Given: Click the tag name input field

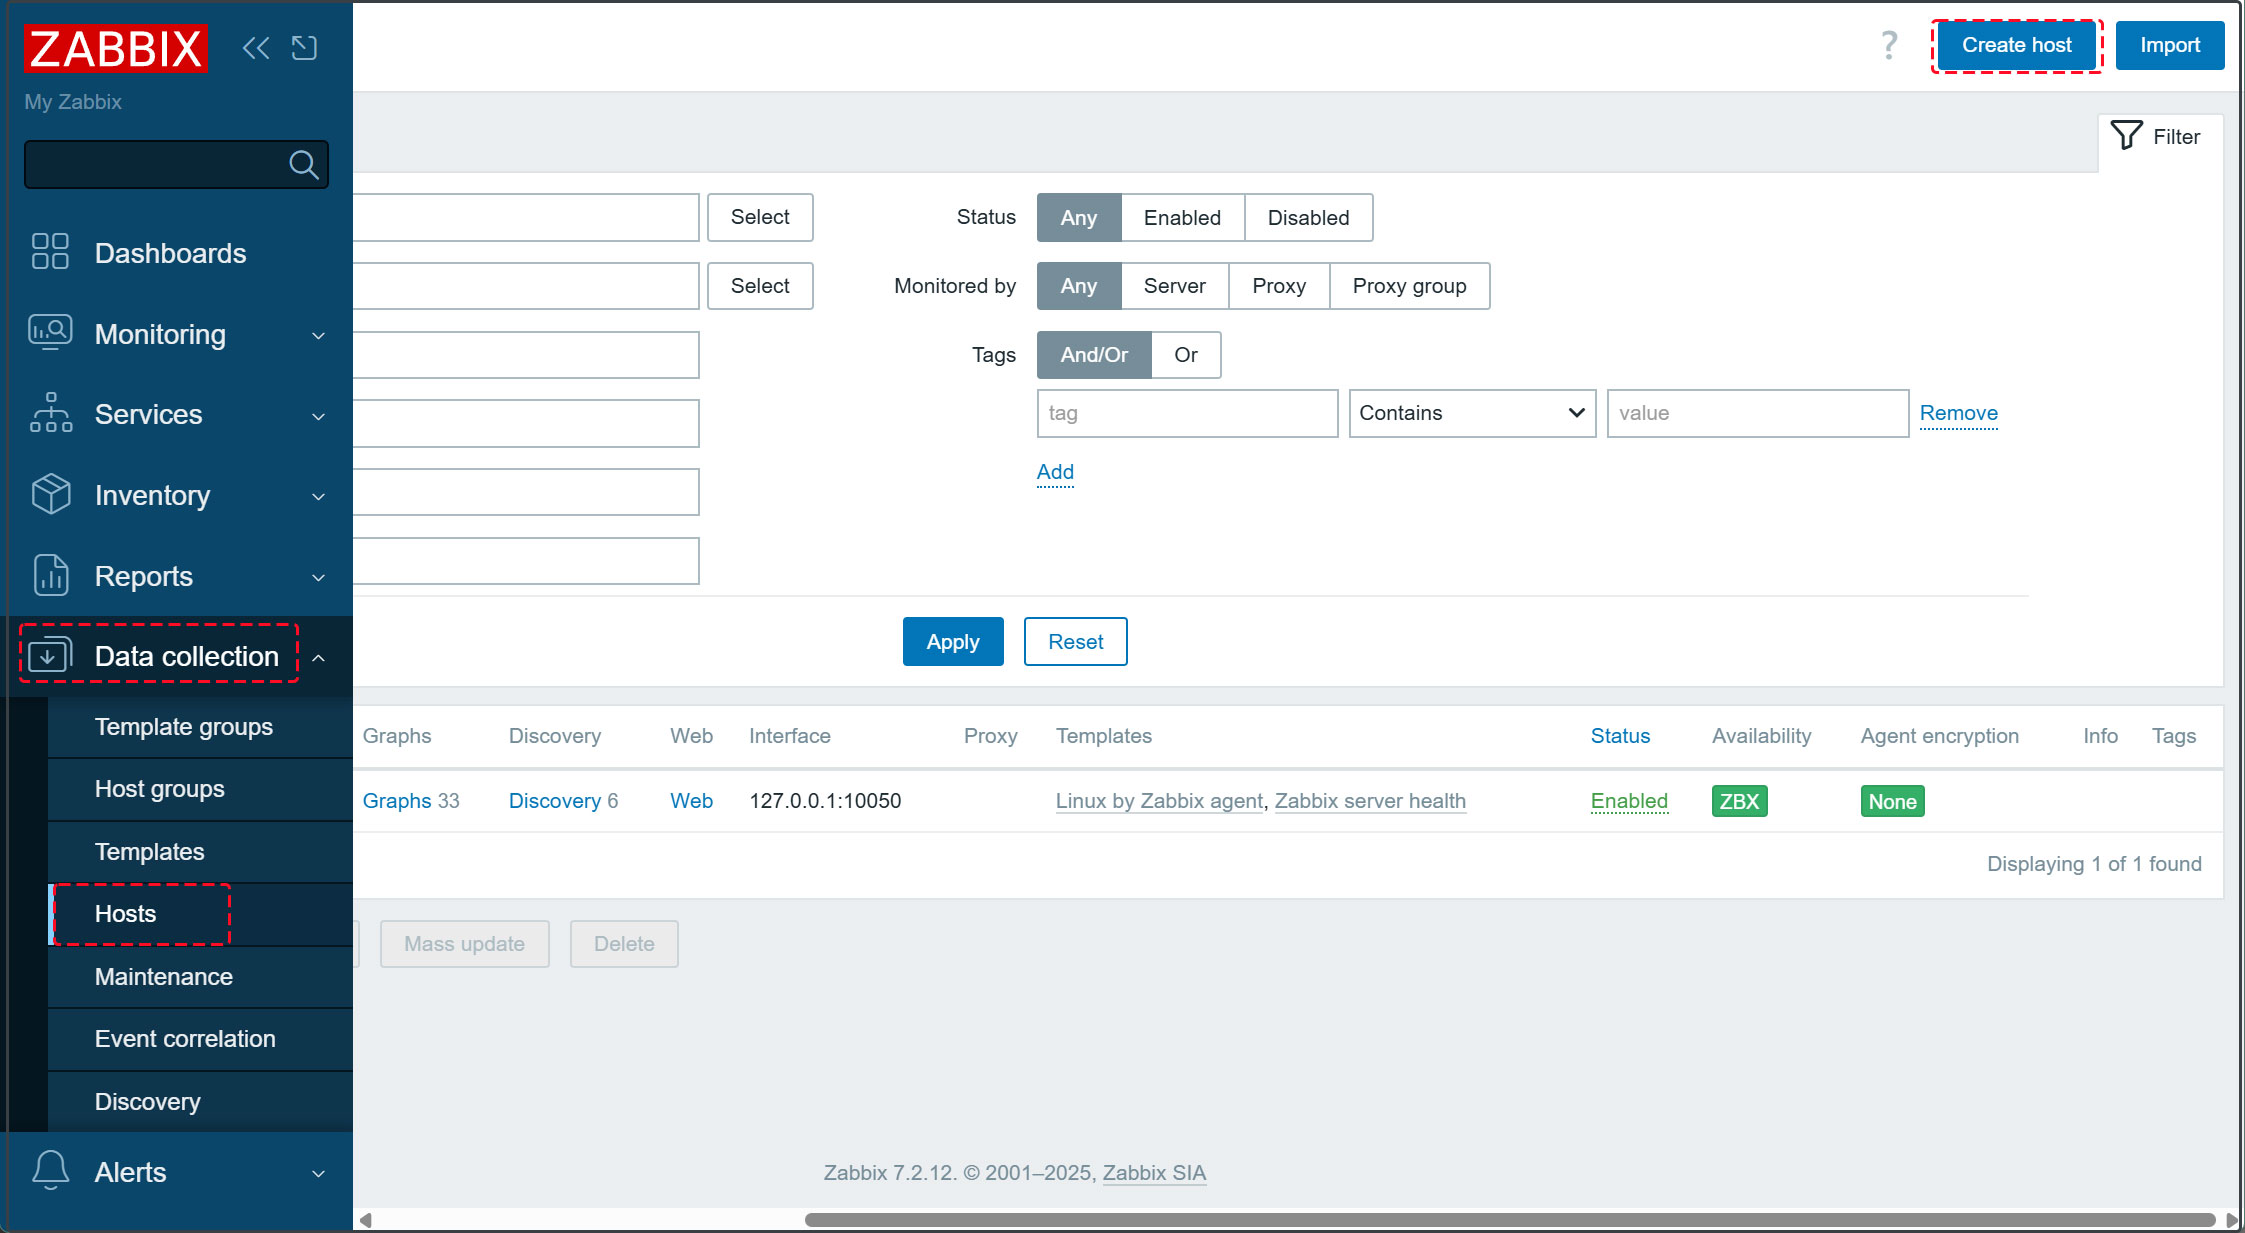Looking at the screenshot, I should (1187, 413).
